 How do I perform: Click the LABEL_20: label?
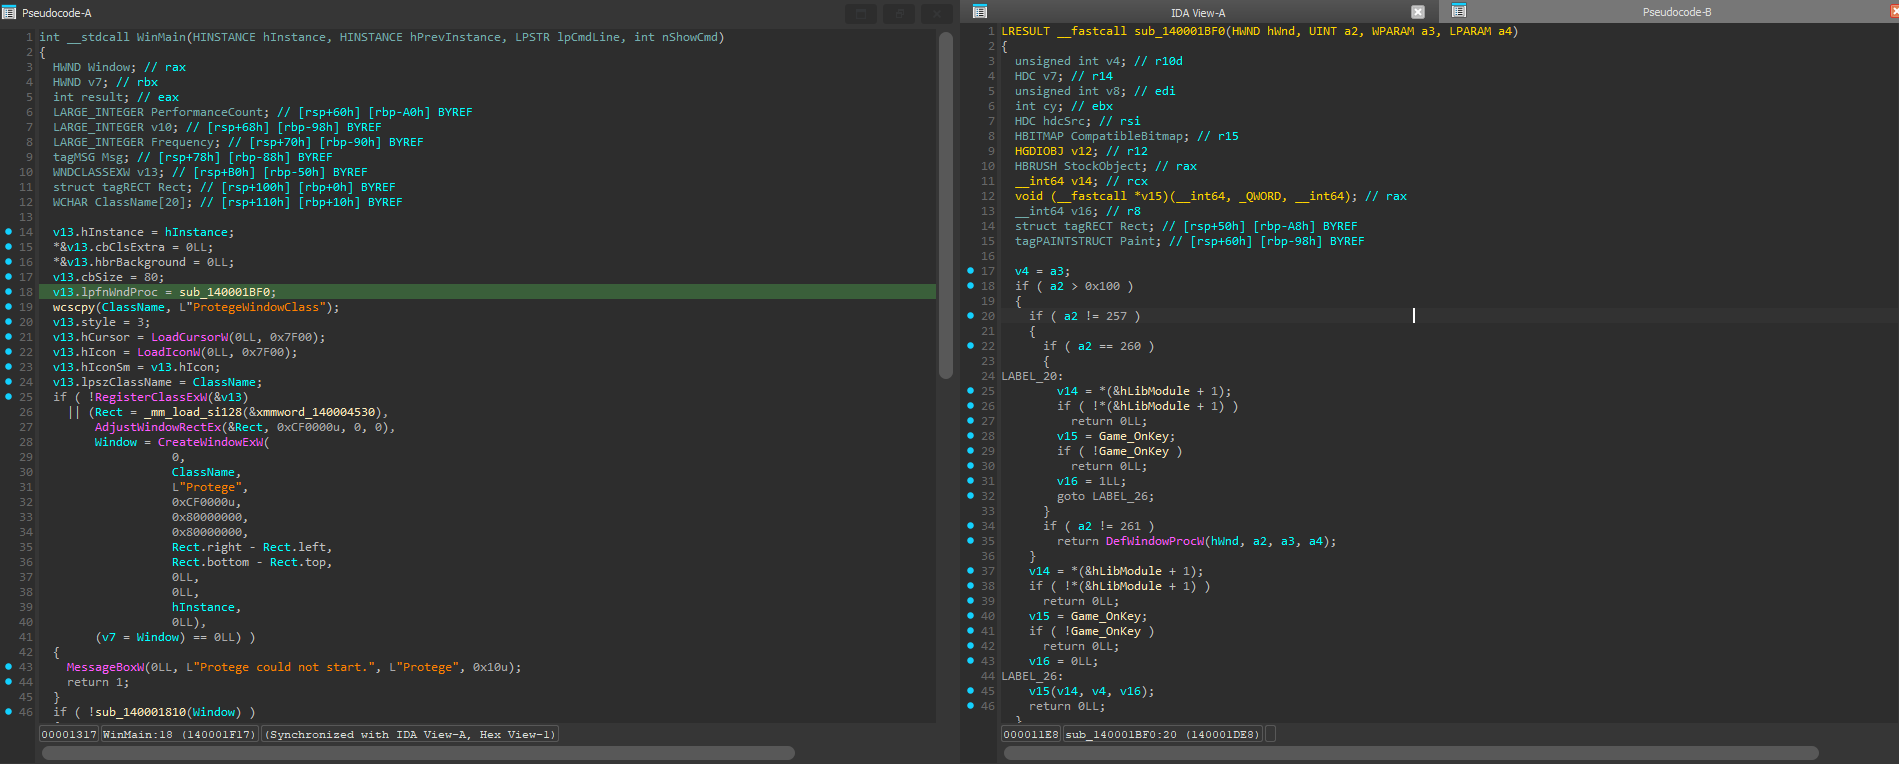click(x=1033, y=376)
